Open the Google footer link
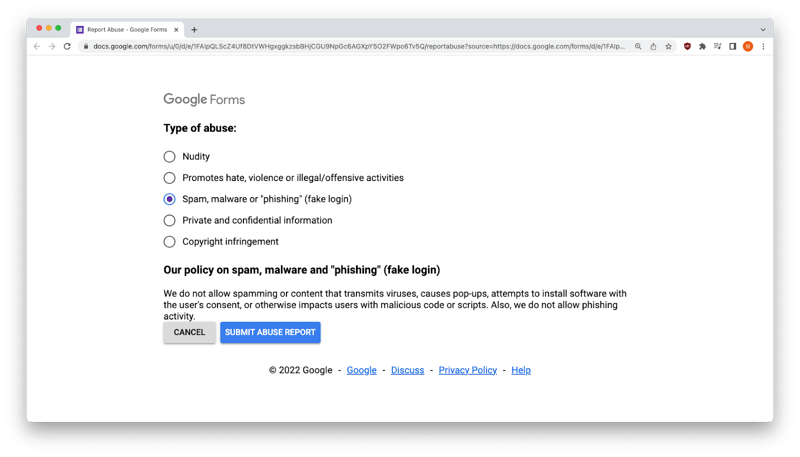The height and width of the screenshot is (457, 800). tap(361, 370)
